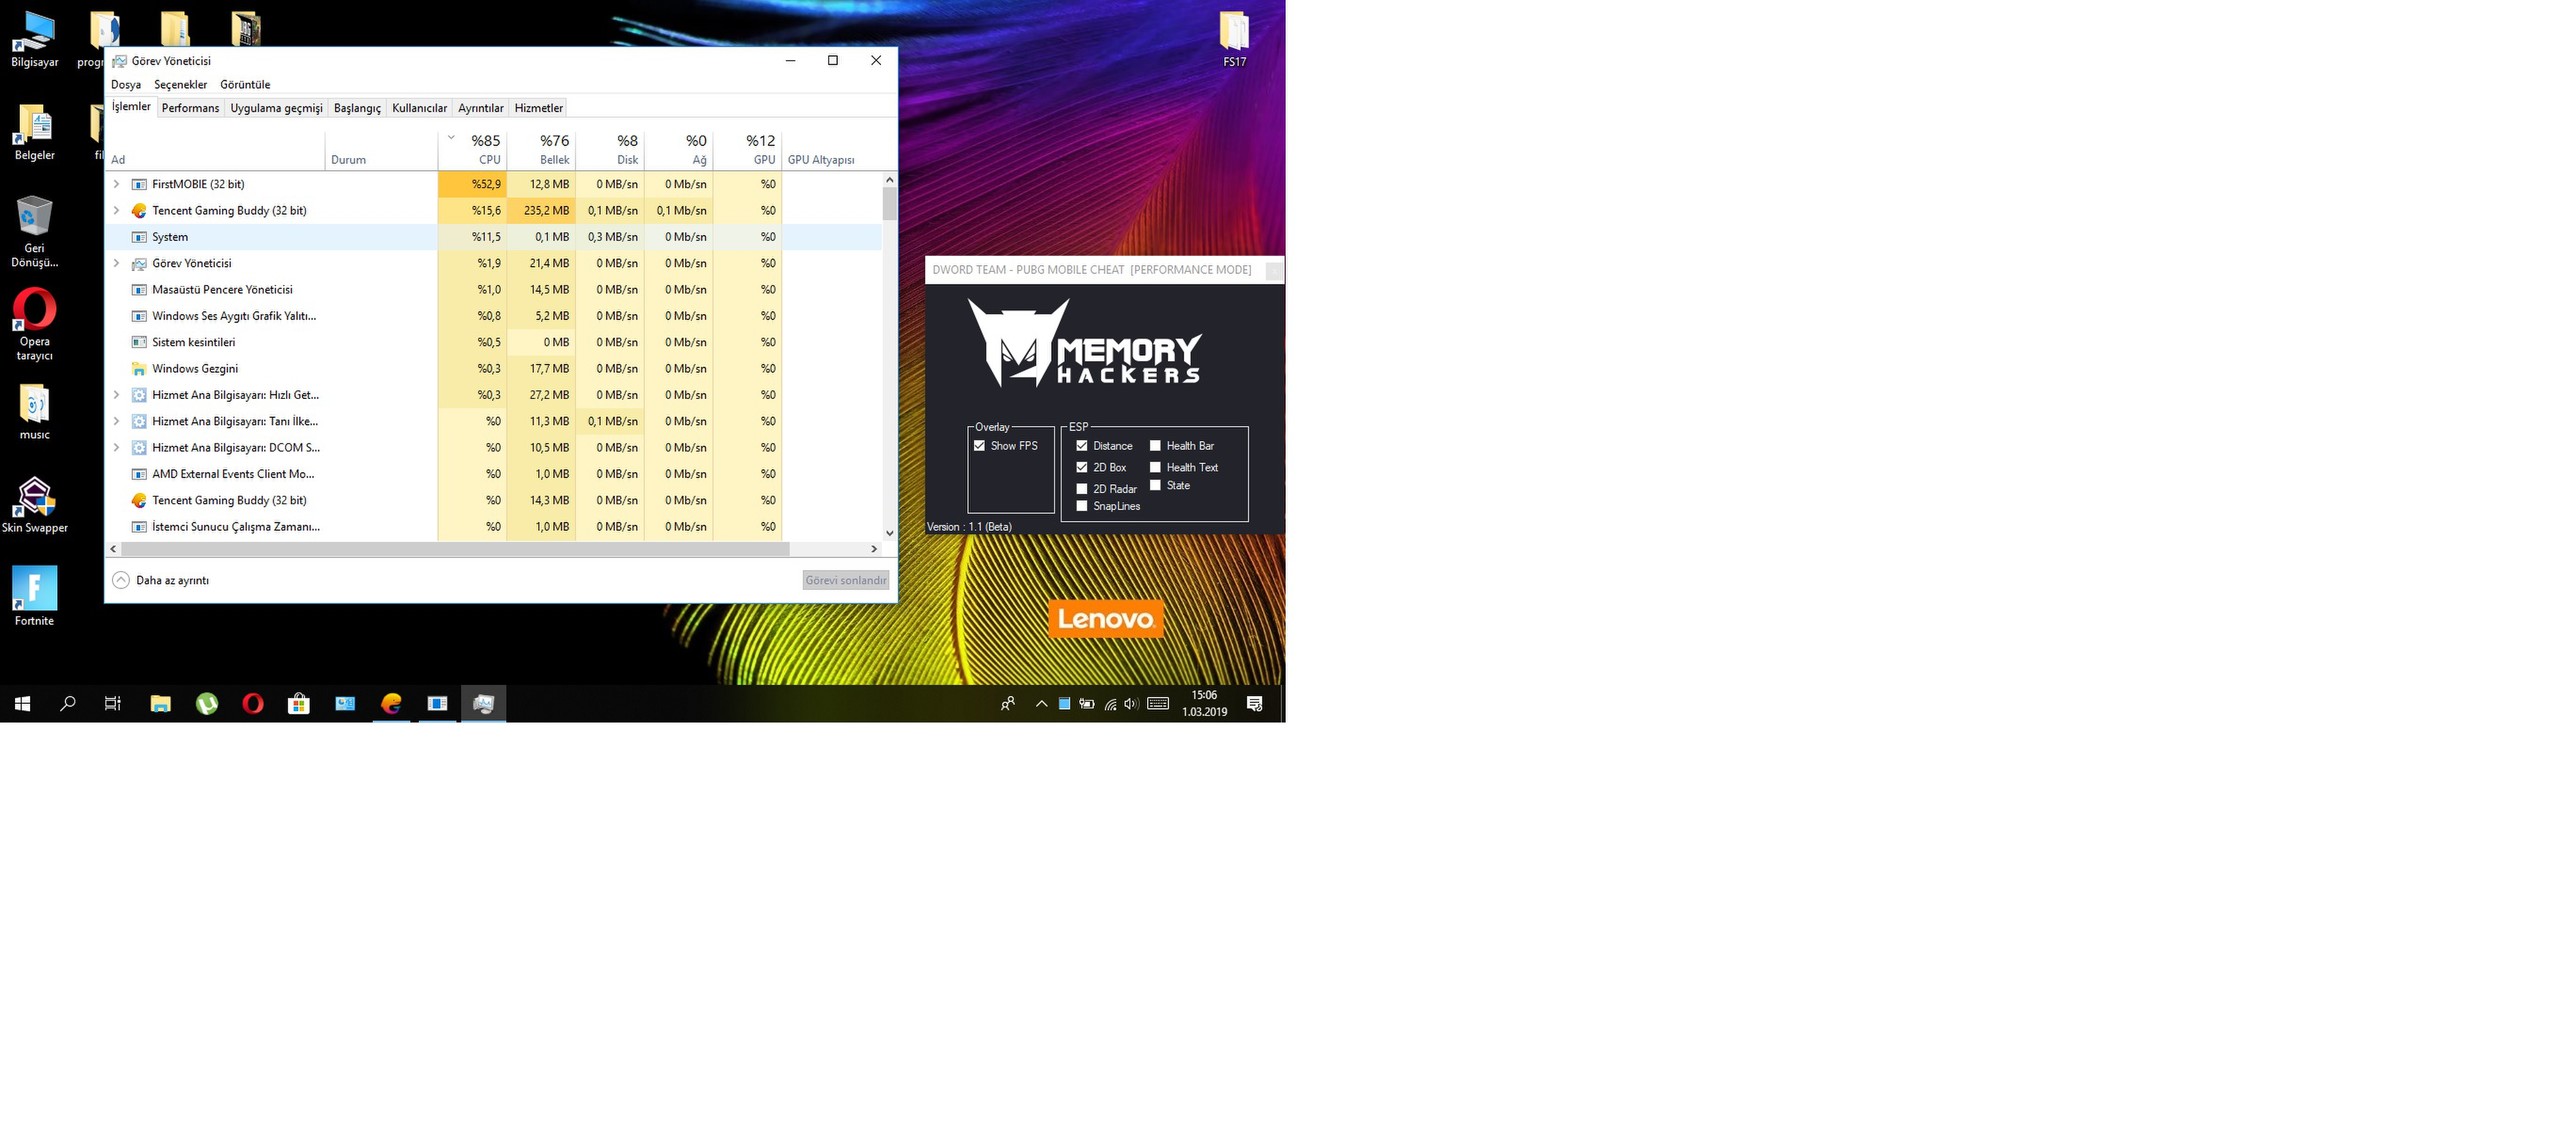Viewport: 2560px width, 1144px height.
Task: Uncheck the 2D Box ESP checkbox
Action: coord(1082,467)
